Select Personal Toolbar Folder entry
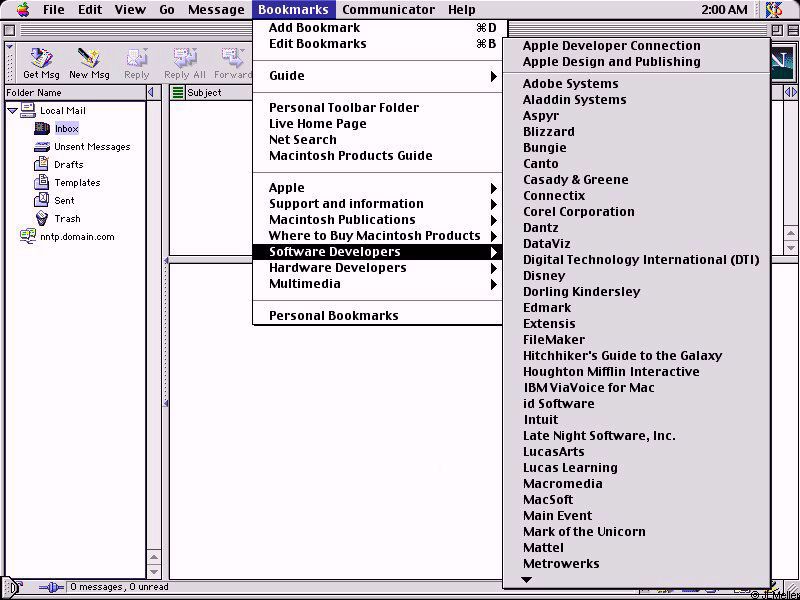The image size is (800, 600). (x=378, y=108)
